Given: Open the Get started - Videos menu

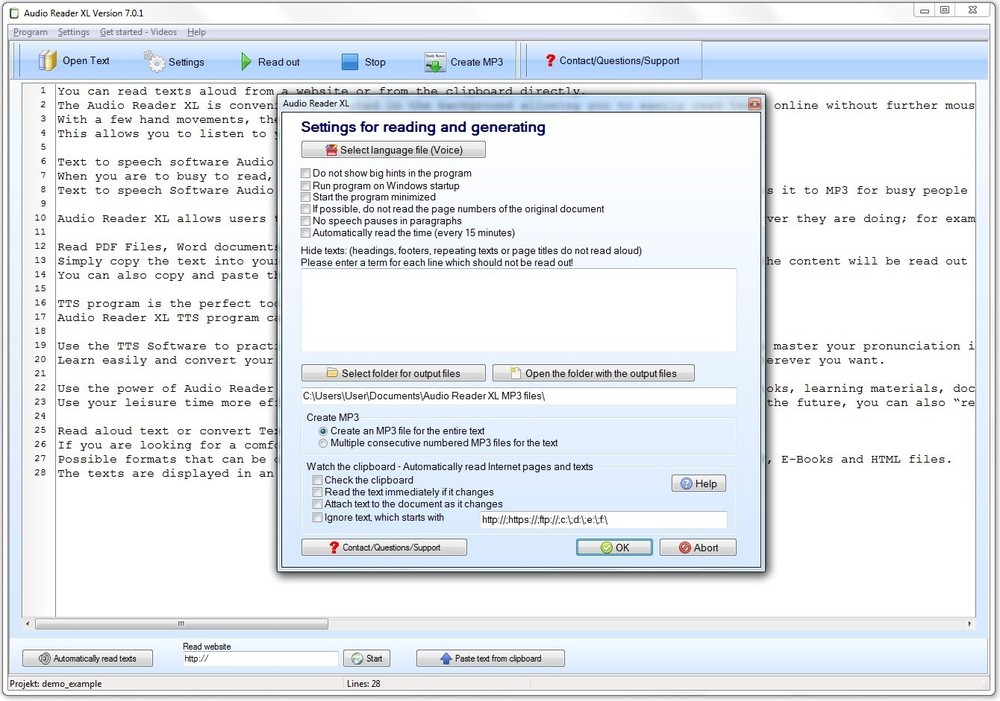Looking at the screenshot, I should pos(138,31).
